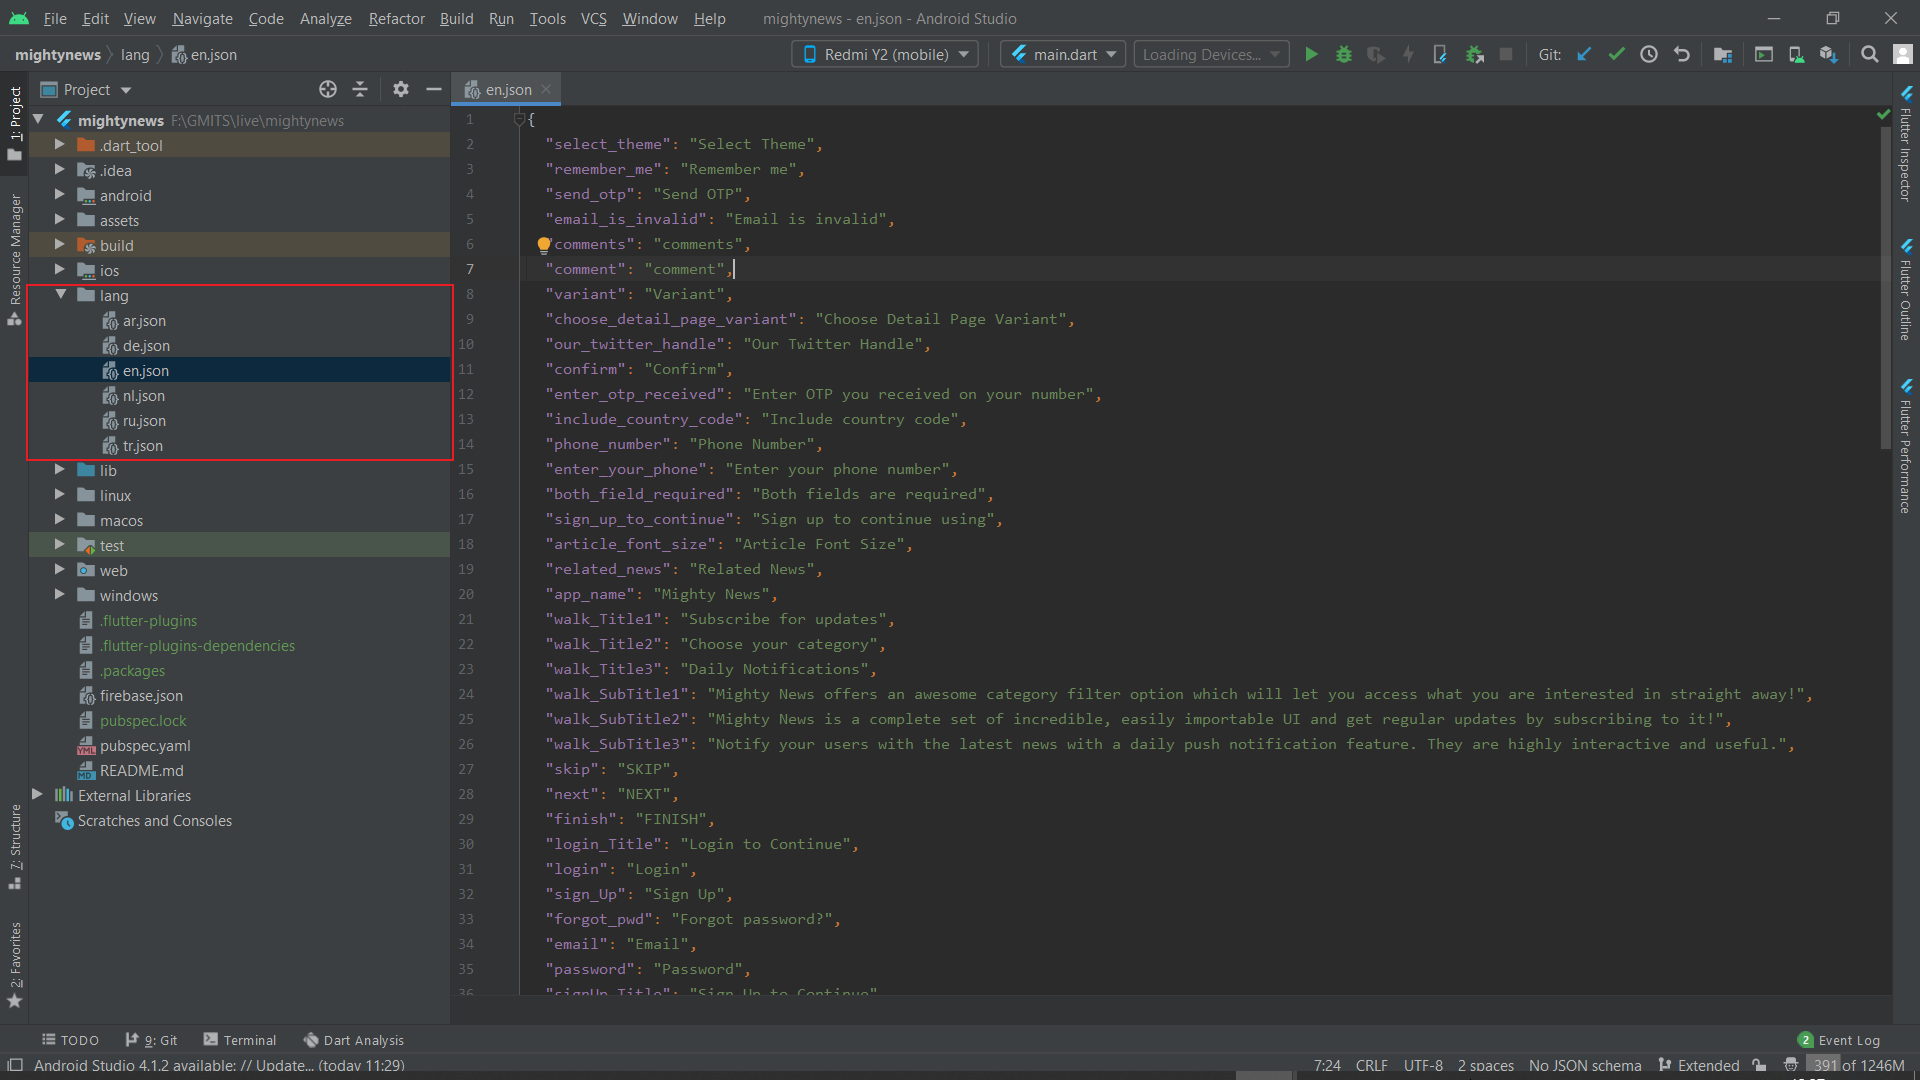This screenshot has height=1080, width=1920.
Task: Expand the build folder
Action: (x=59, y=245)
